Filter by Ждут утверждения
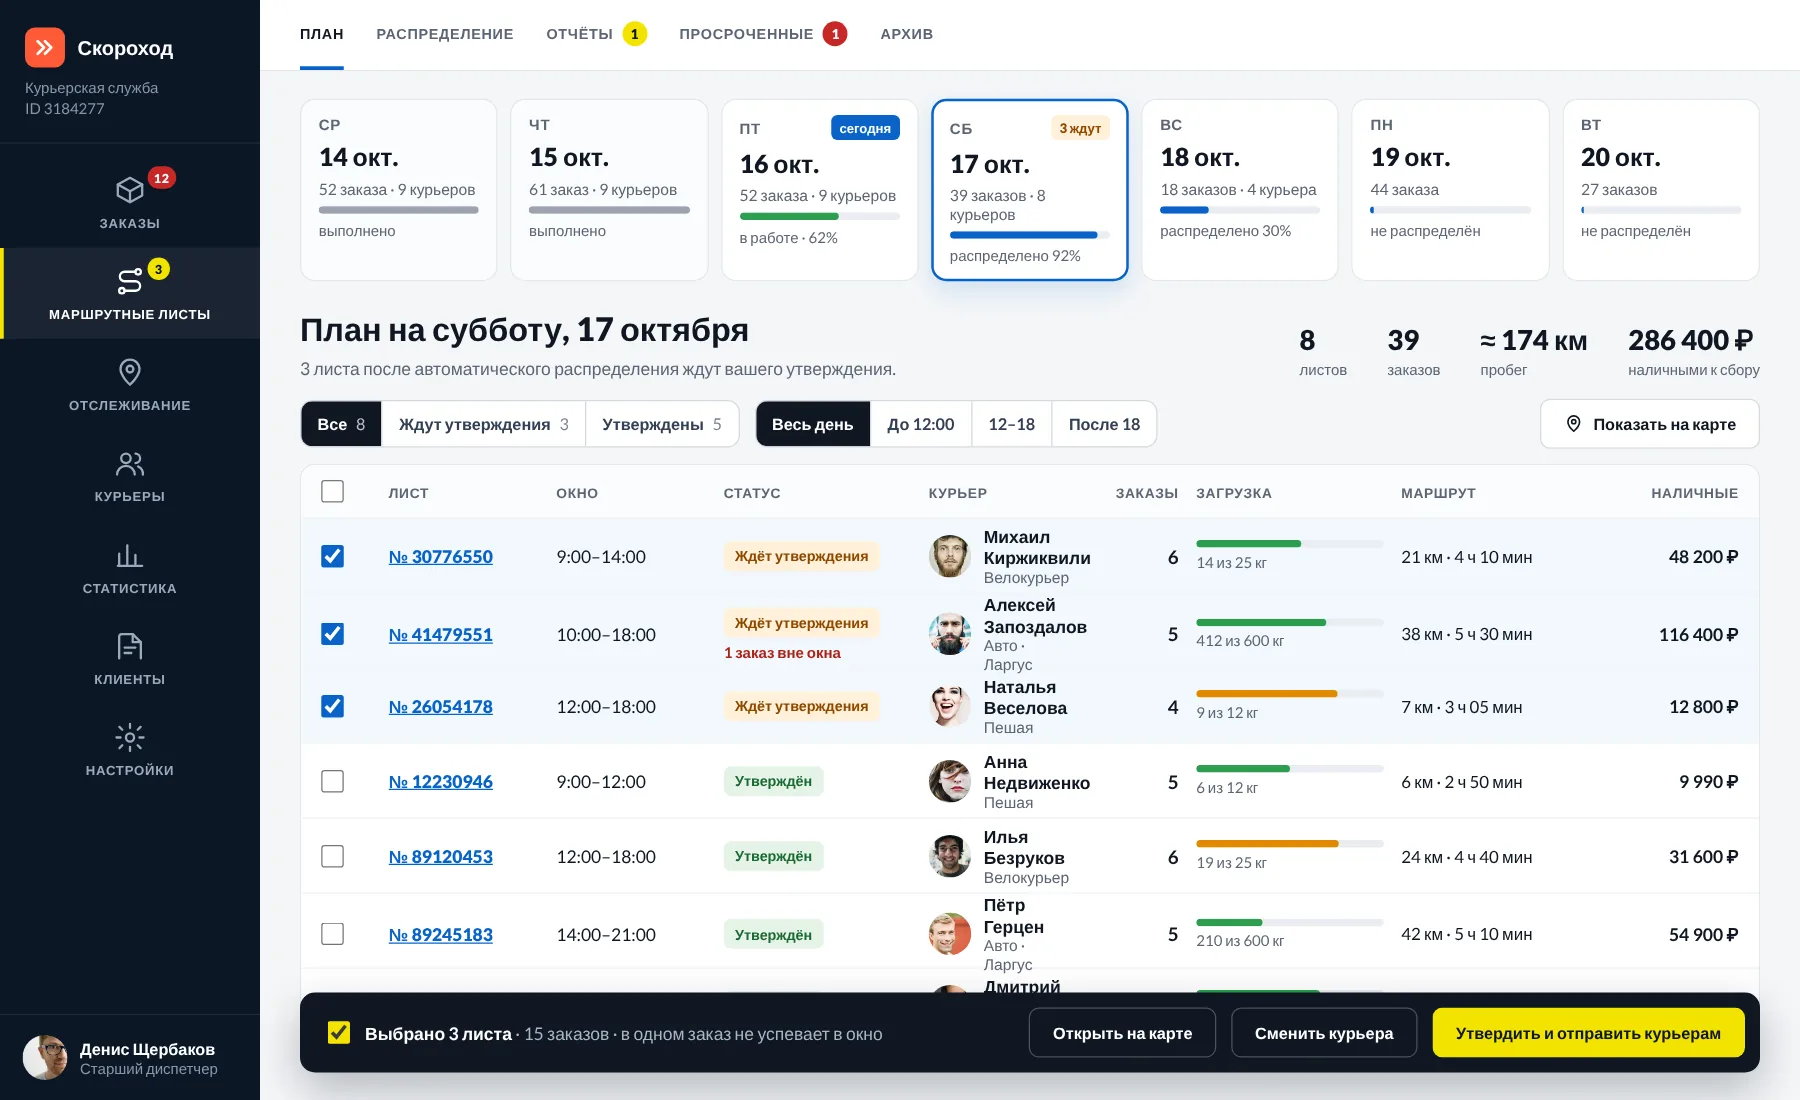1800x1100 pixels. point(484,424)
